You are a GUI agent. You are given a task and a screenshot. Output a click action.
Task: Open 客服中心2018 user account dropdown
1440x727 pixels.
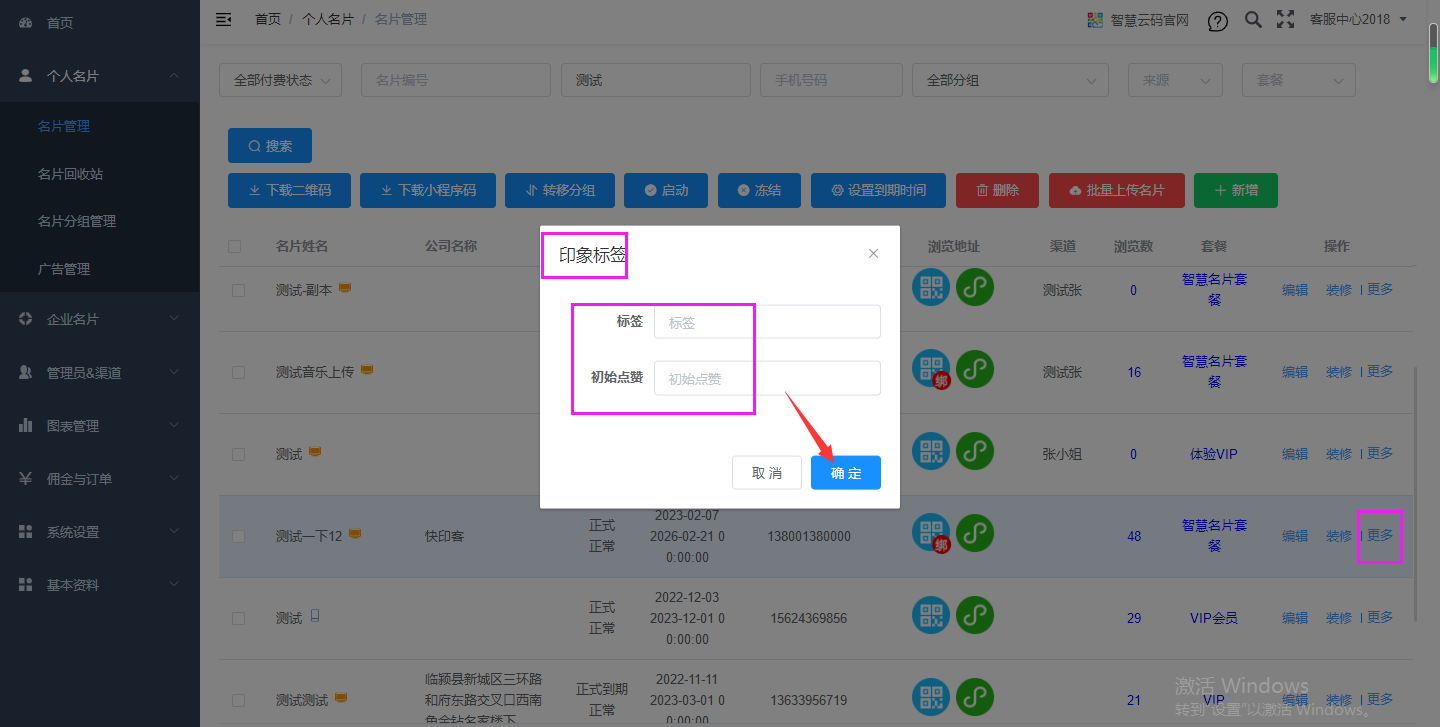[x=1357, y=19]
